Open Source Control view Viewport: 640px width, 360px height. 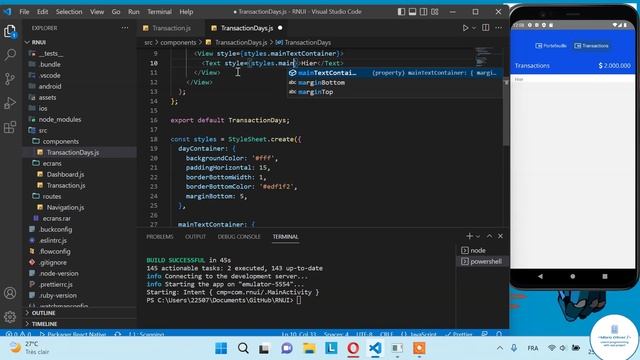click(x=10, y=79)
